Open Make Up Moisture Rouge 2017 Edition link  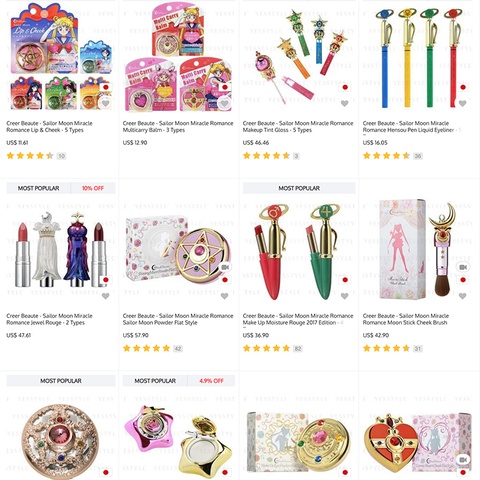tap(298, 319)
